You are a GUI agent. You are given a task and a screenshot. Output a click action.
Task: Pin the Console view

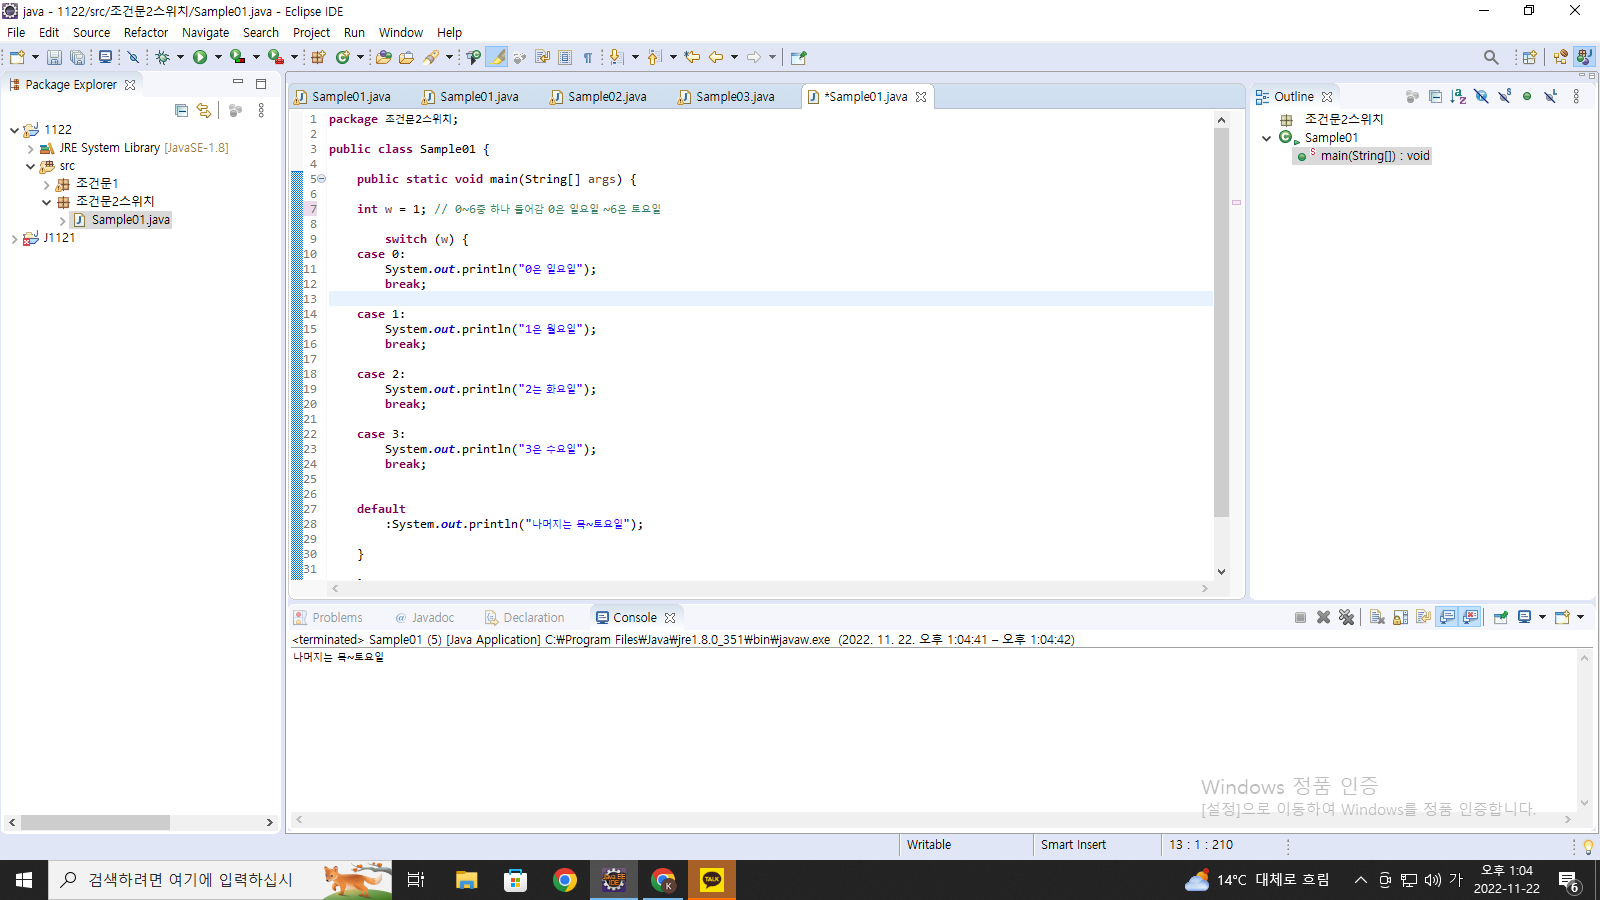(x=1500, y=618)
